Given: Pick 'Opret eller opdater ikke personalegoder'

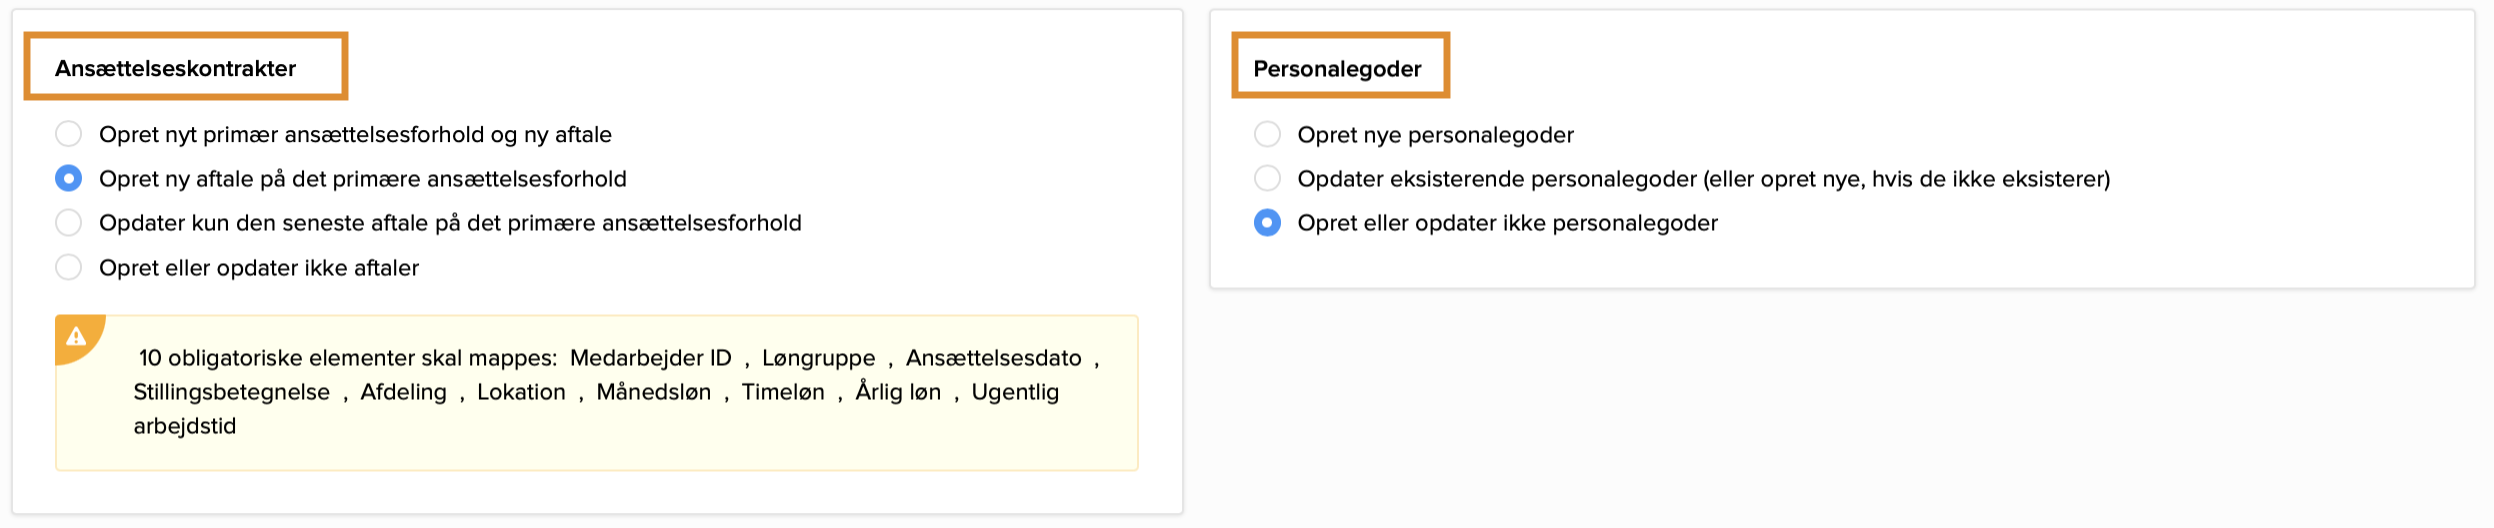Looking at the screenshot, I should (1267, 223).
